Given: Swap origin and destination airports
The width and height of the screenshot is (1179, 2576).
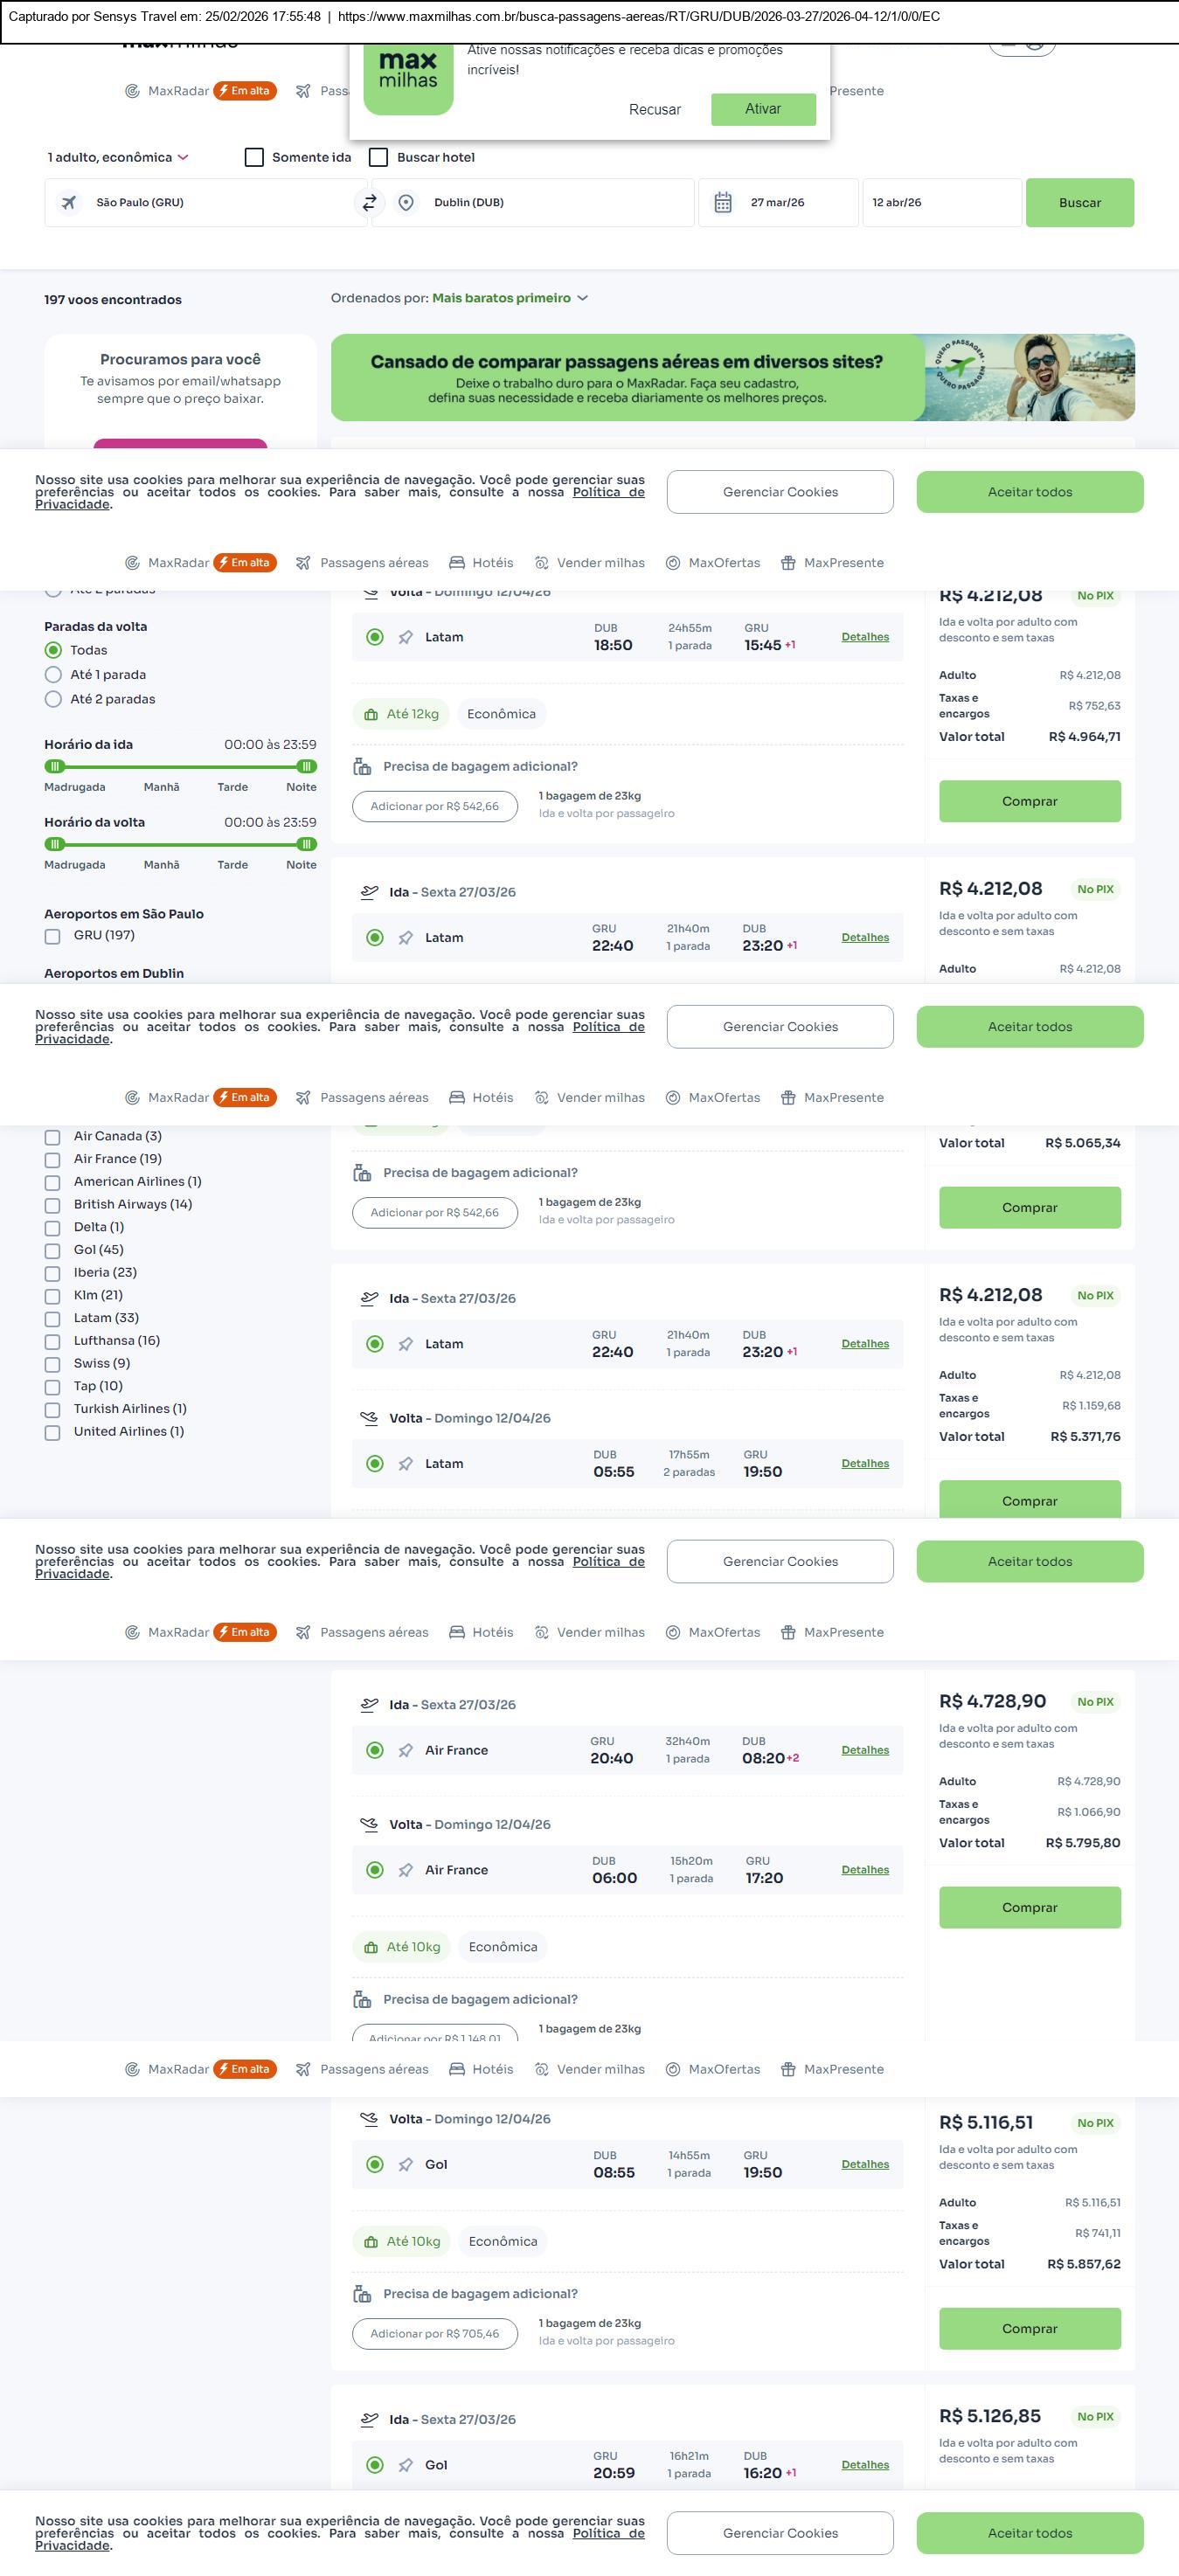Looking at the screenshot, I should coord(369,203).
